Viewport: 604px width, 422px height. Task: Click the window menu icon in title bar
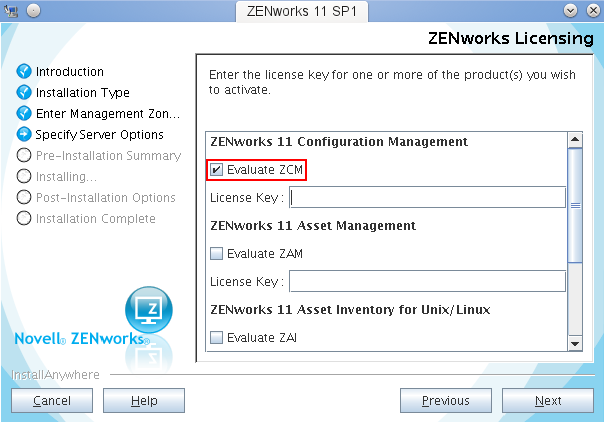click(12, 10)
